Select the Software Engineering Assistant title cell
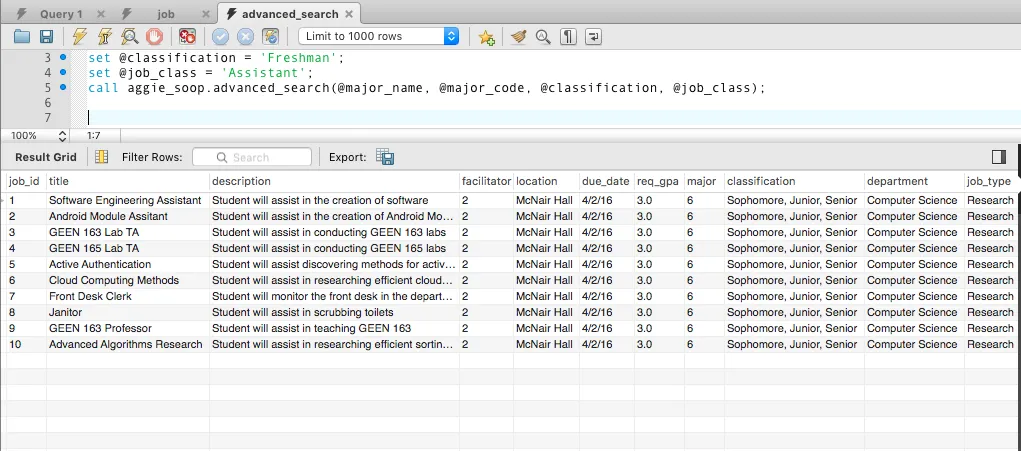 (x=128, y=200)
